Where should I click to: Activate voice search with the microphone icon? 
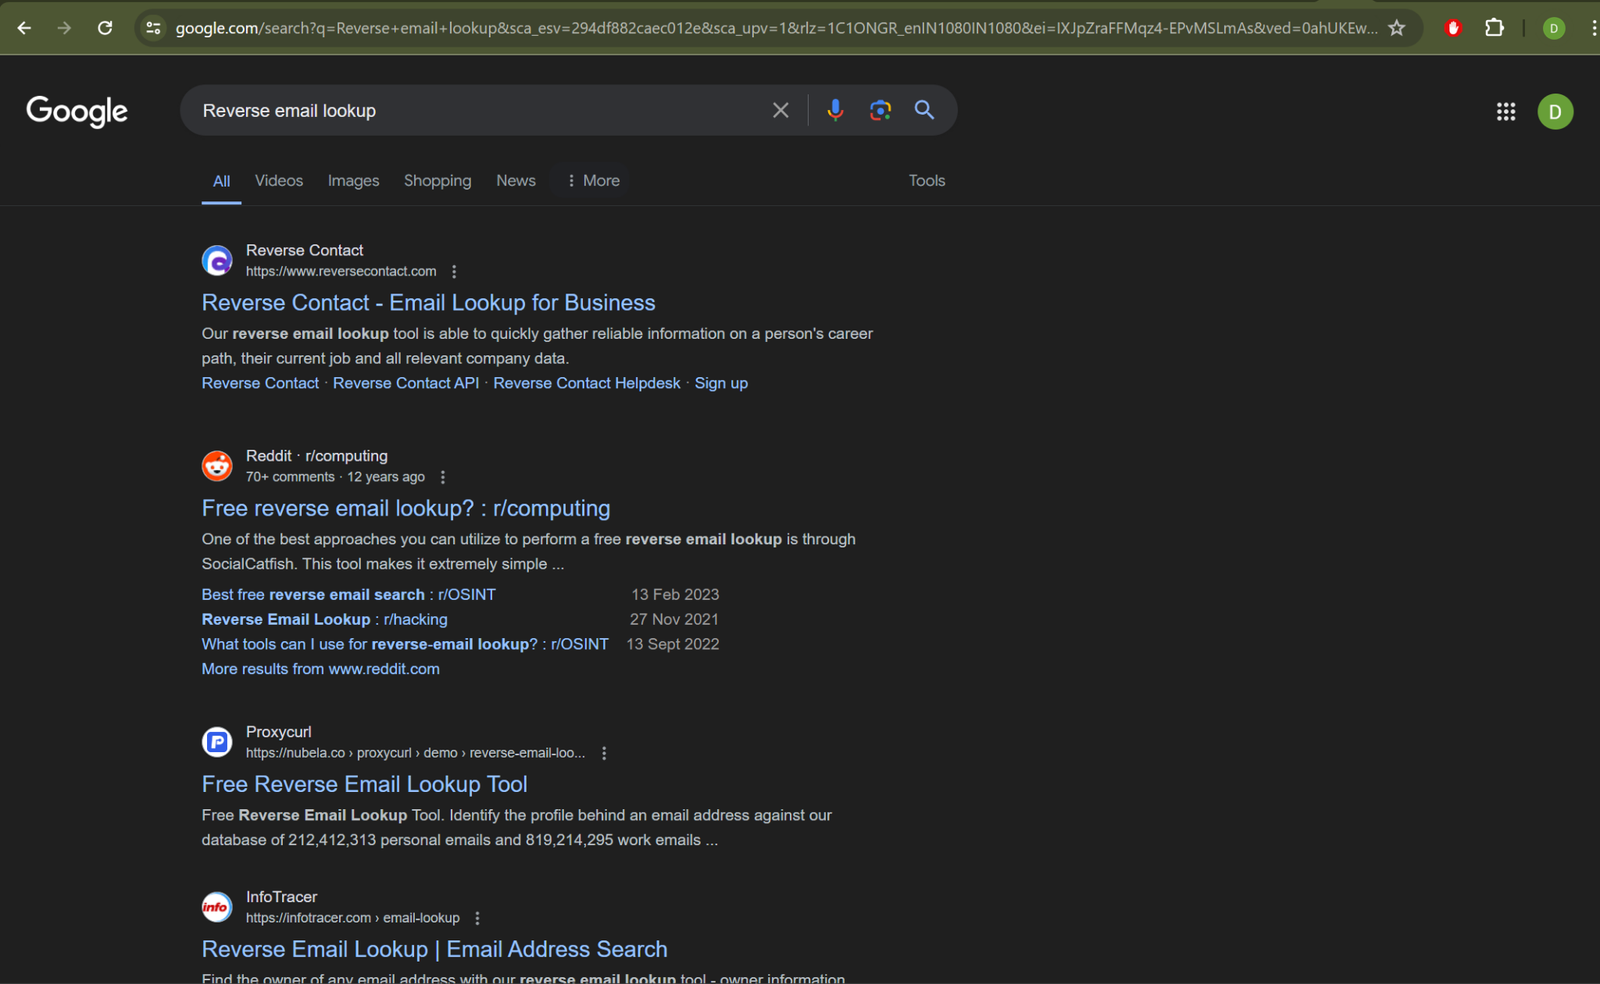(x=835, y=110)
